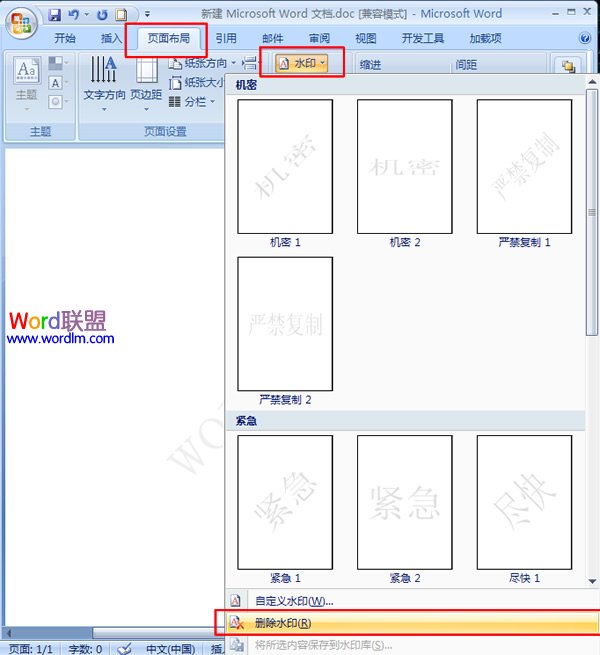Save the document with floppy icon
The height and width of the screenshot is (655, 600).
point(54,15)
